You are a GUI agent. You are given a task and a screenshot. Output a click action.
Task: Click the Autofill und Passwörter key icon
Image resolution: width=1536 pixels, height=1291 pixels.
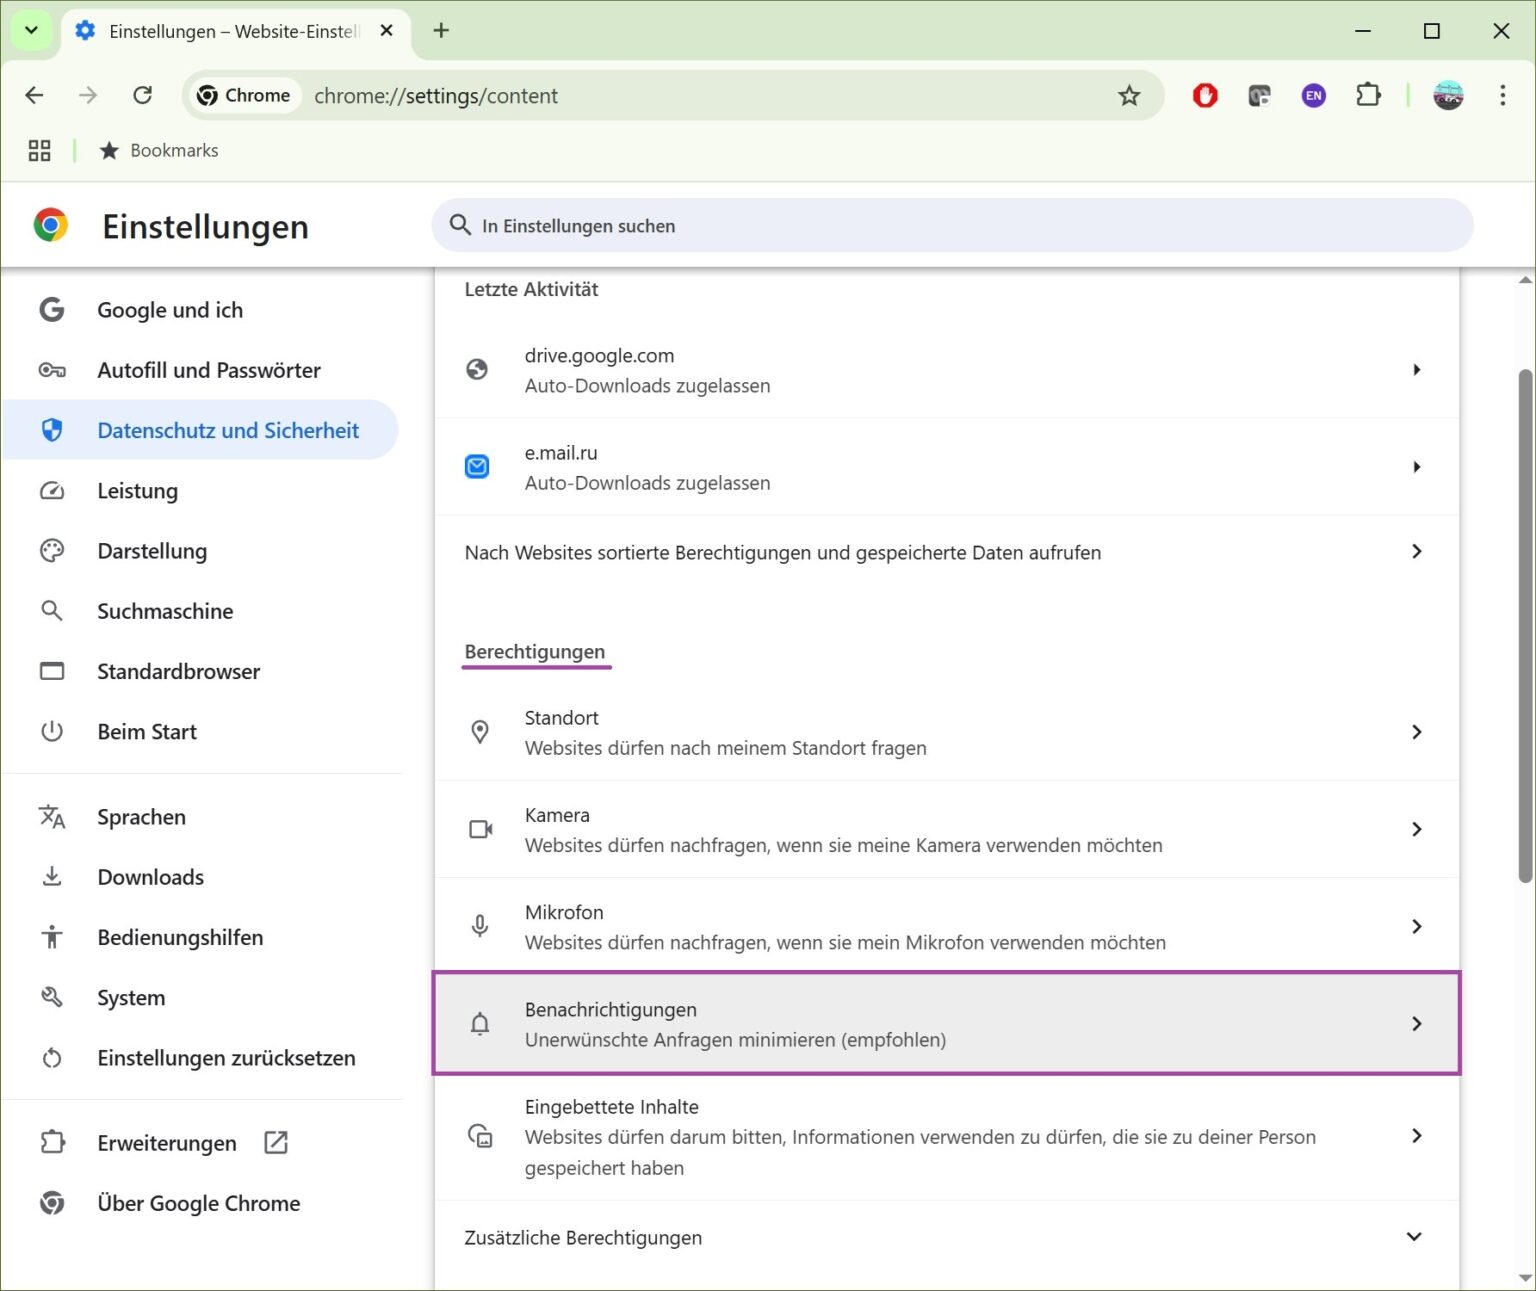pyautogui.click(x=51, y=369)
